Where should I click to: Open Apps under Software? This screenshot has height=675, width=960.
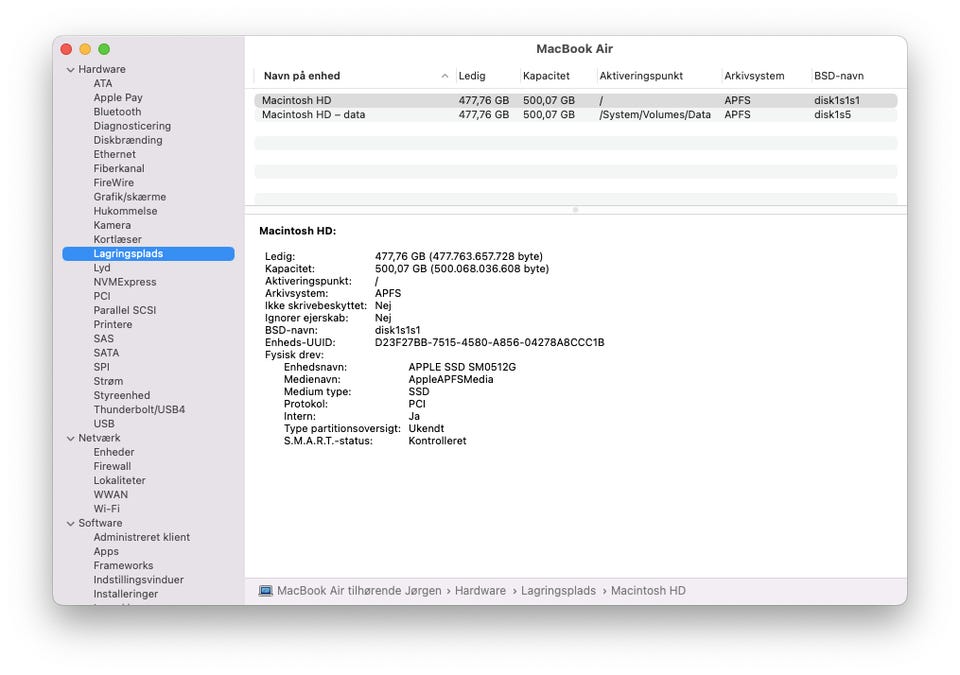click(x=106, y=551)
